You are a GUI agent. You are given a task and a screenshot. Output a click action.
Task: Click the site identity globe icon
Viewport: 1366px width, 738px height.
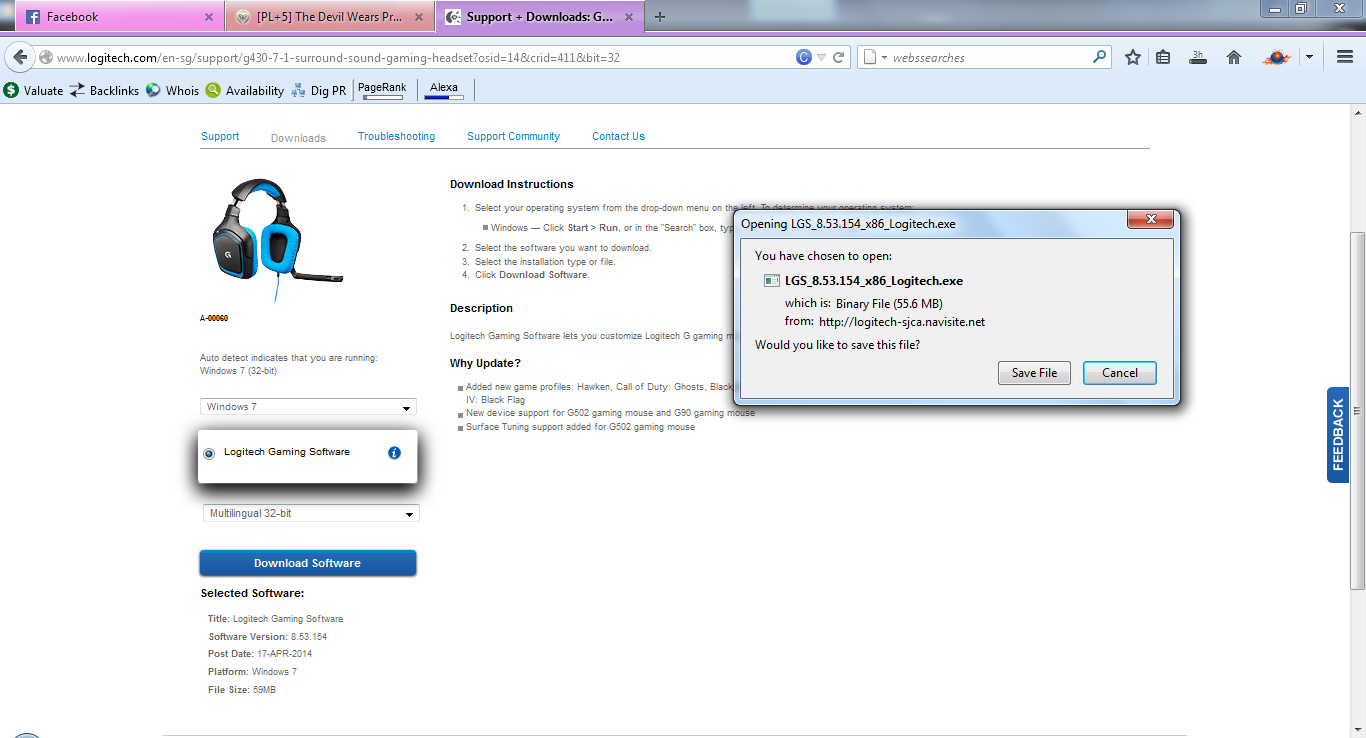(x=46, y=58)
